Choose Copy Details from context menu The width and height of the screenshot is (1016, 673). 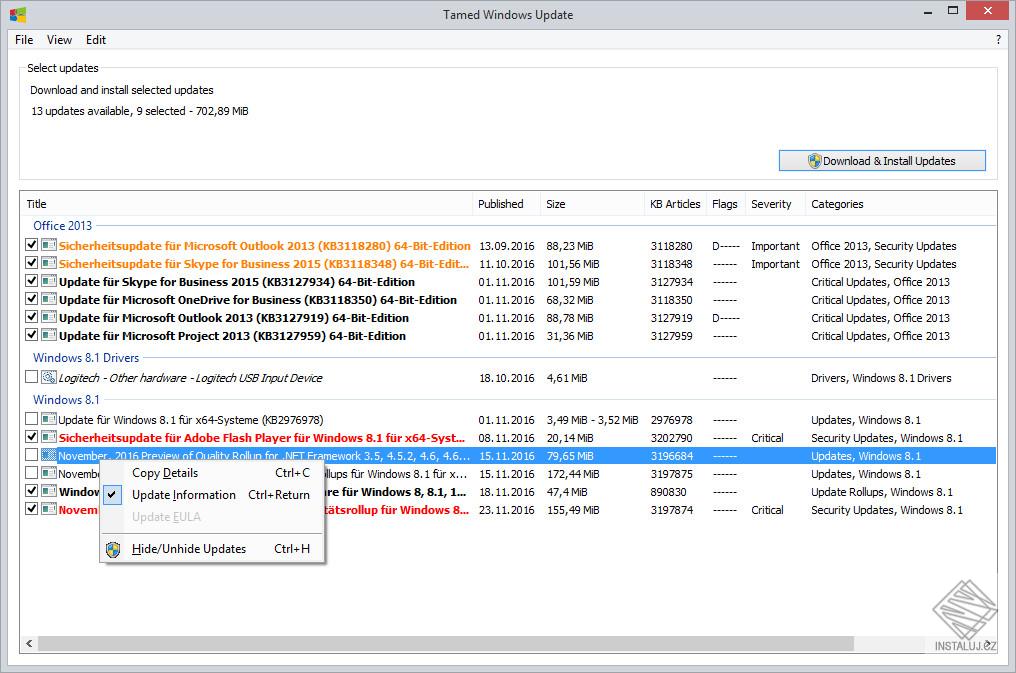pos(212,473)
